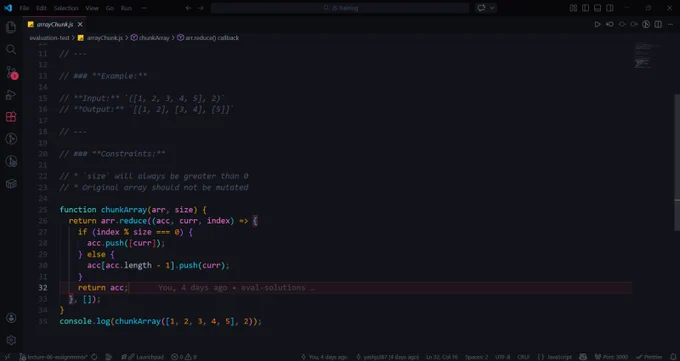Click evaluation-test in breadcrumbs
The image size is (680, 361).
coord(49,38)
